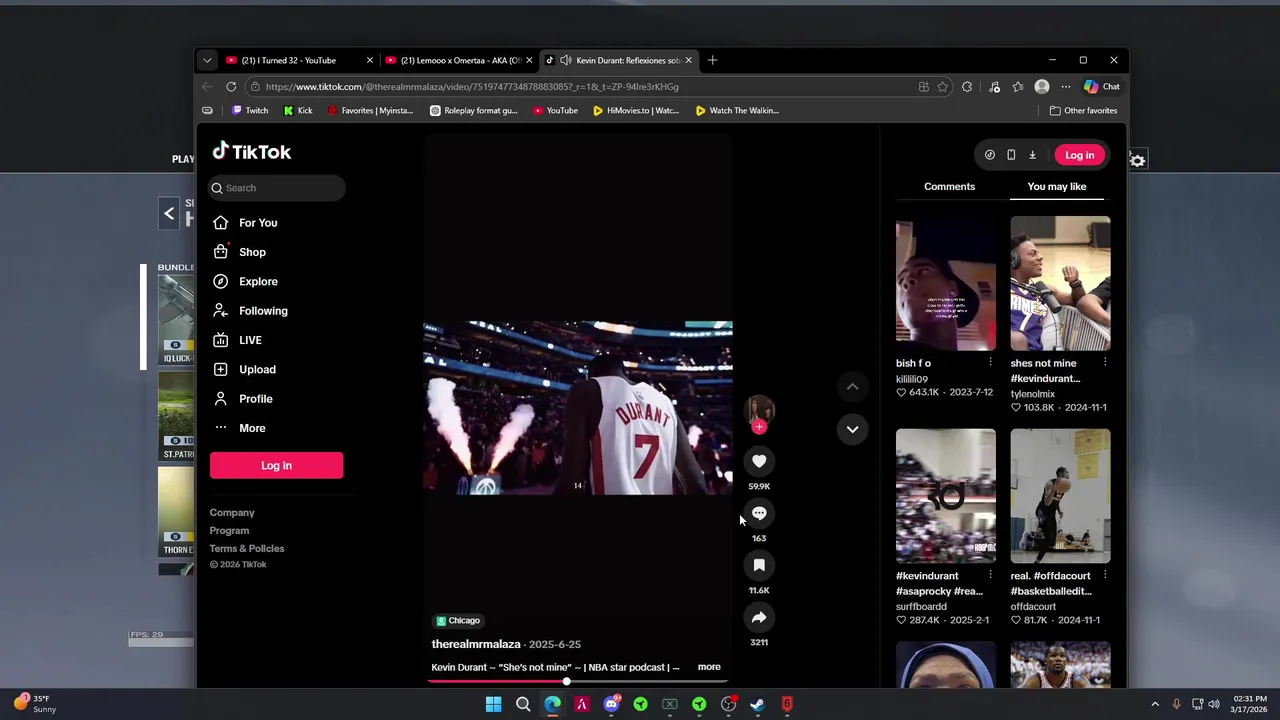The height and width of the screenshot is (720, 1280).
Task: Click the back arrow in background game window
Action: (169, 213)
